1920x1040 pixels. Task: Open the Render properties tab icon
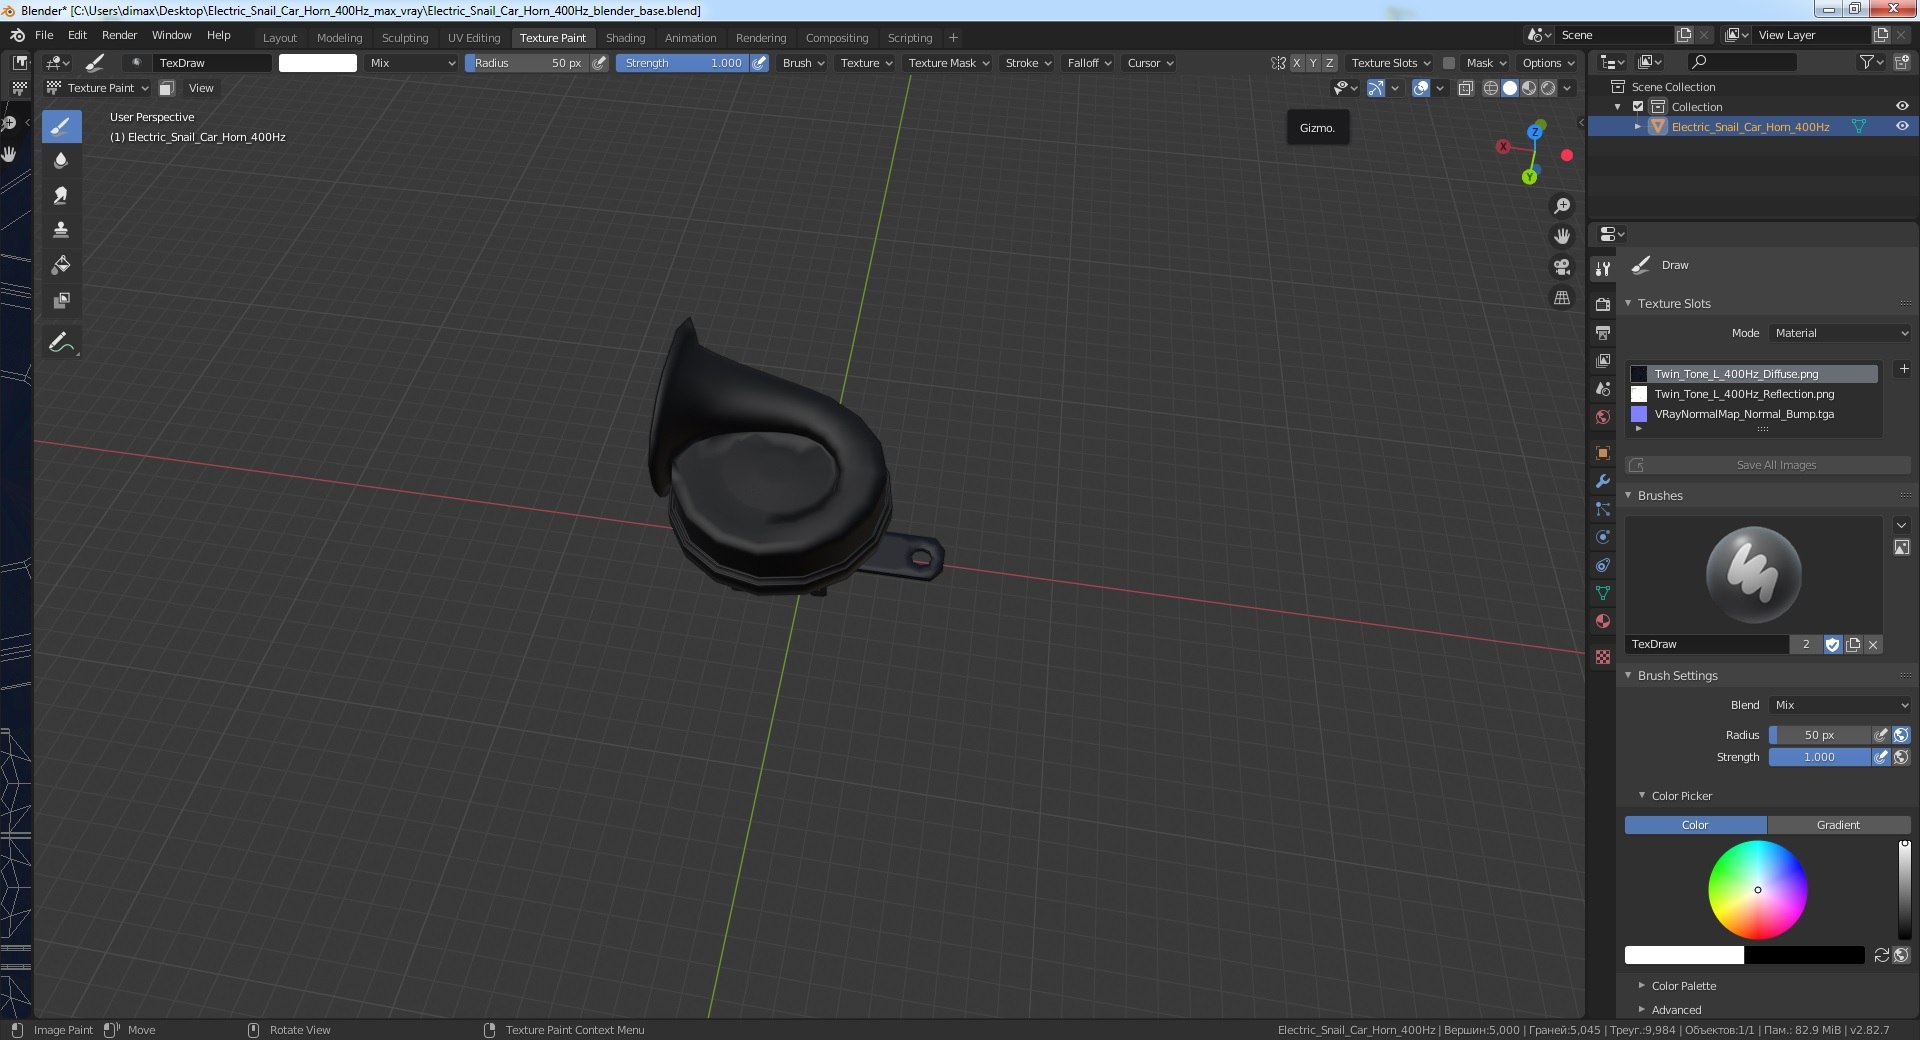point(1603,304)
